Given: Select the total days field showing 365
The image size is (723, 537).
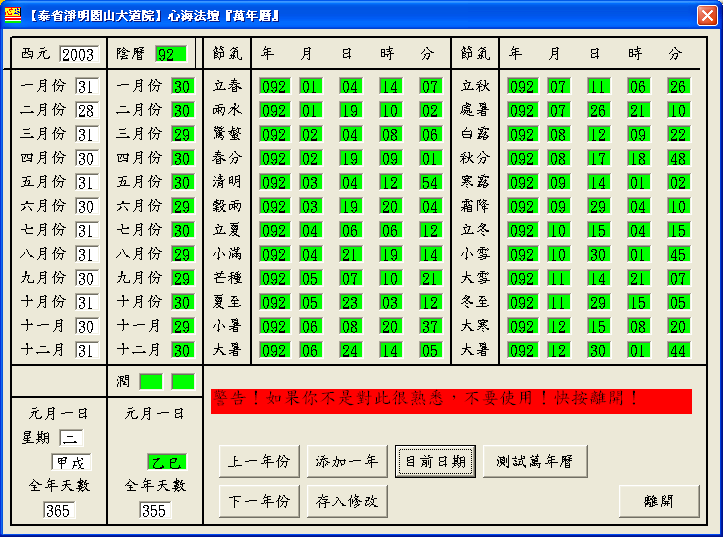Looking at the screenshot, I should pos(59,510).
